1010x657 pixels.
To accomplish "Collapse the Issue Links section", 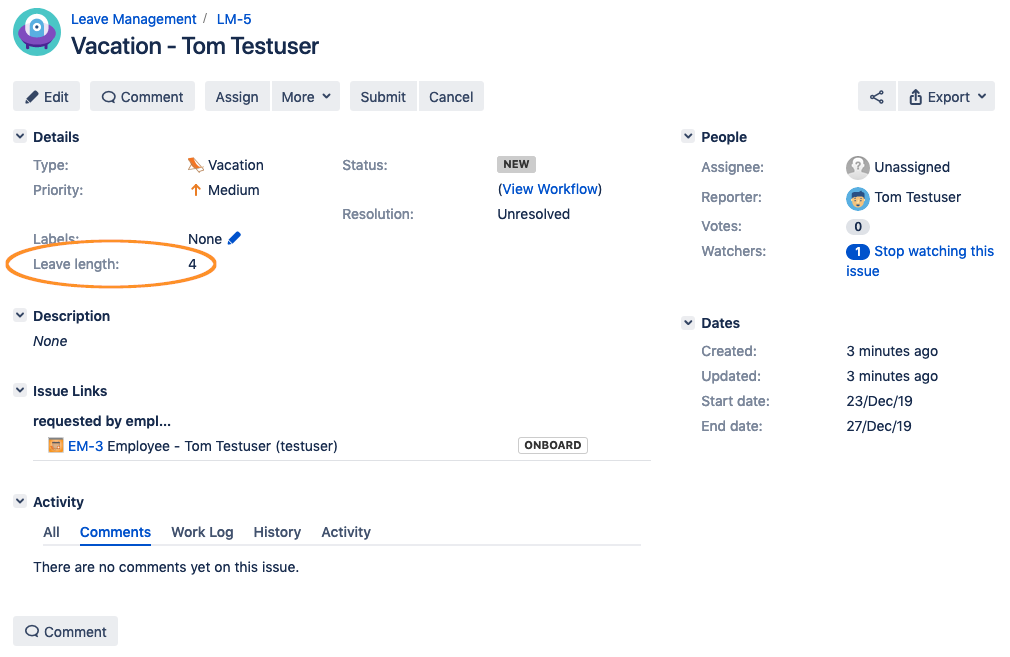I will point(20,390).
